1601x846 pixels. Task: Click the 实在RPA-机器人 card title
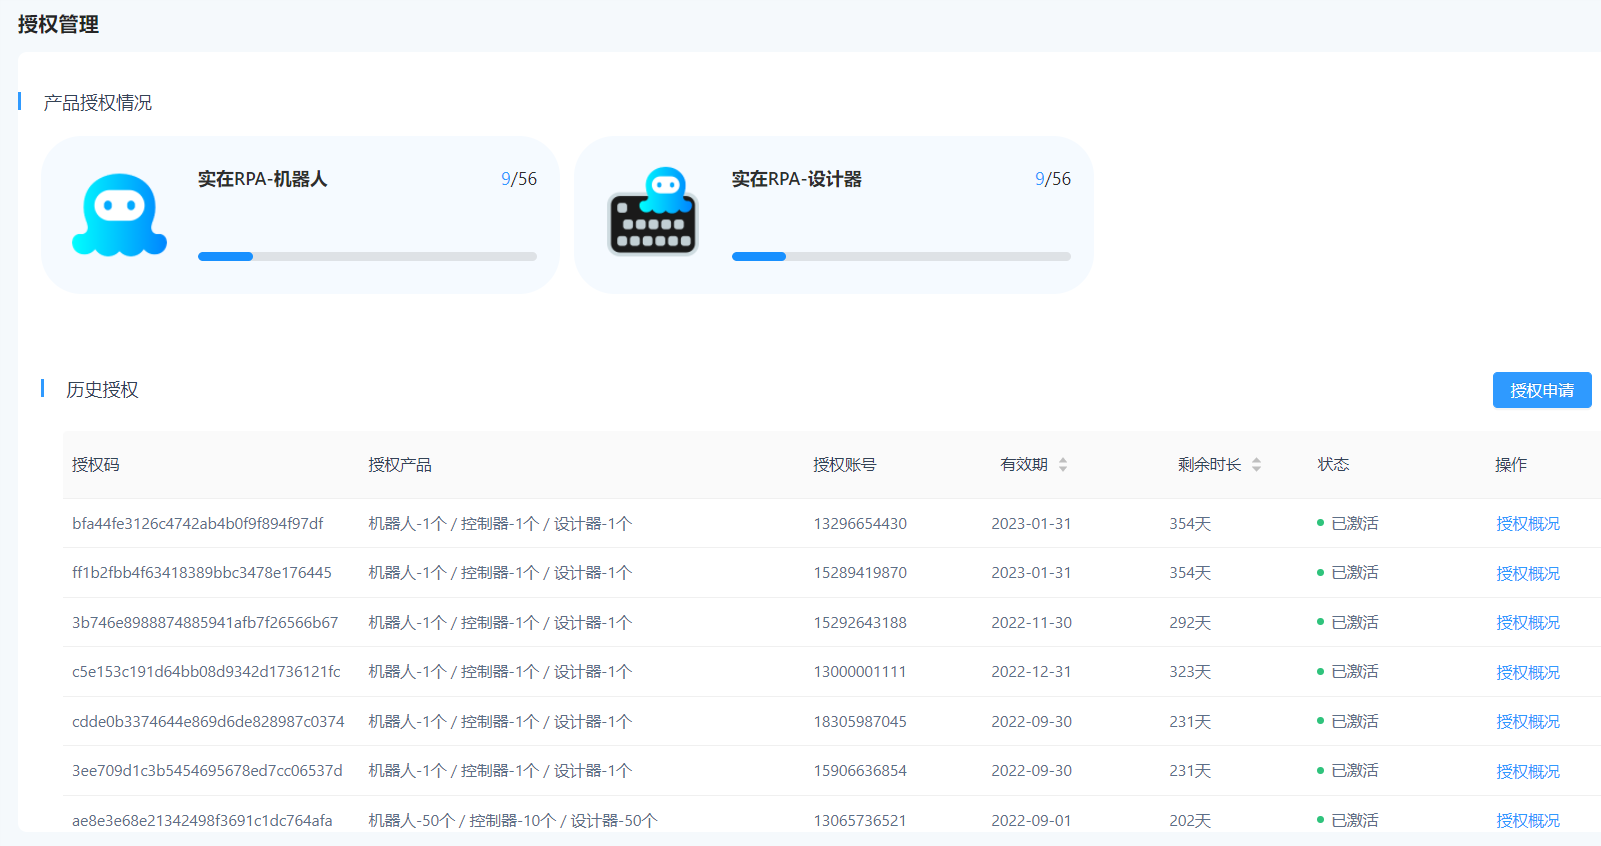tap(262, 179)
